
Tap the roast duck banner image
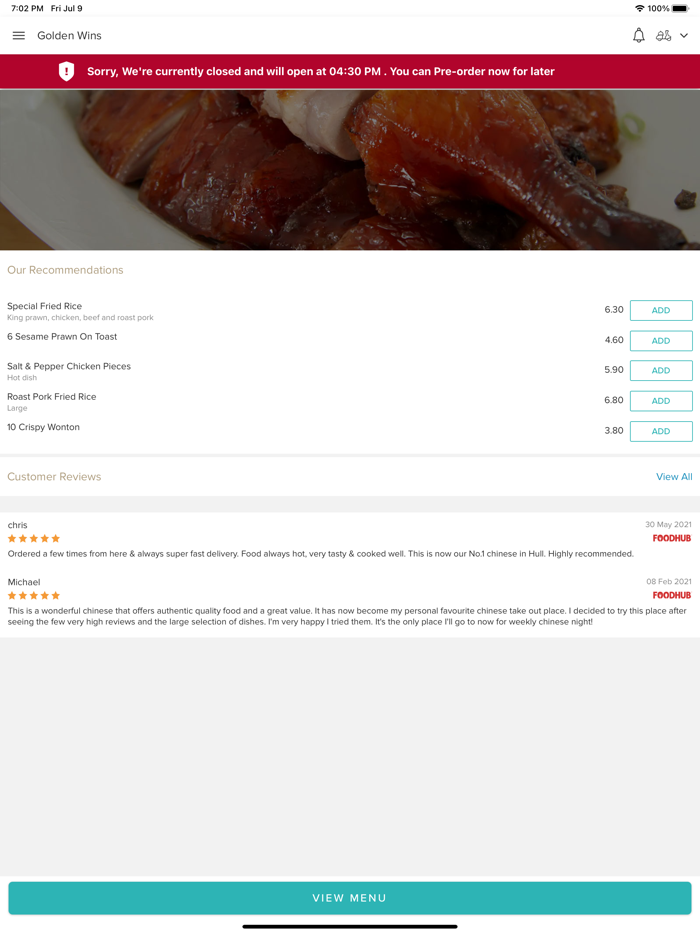(x=350, y=170)
